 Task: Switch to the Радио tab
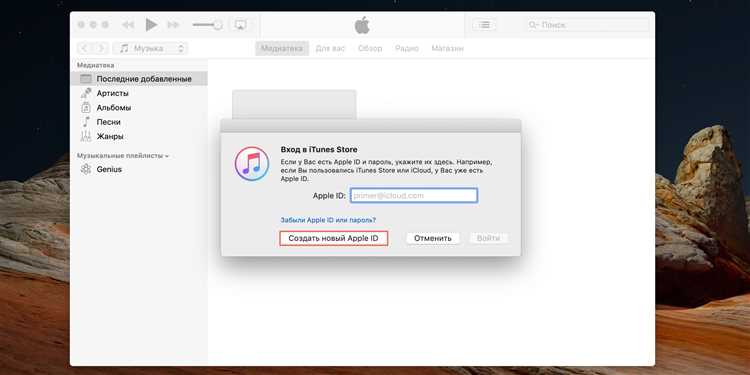coord(407,48)
